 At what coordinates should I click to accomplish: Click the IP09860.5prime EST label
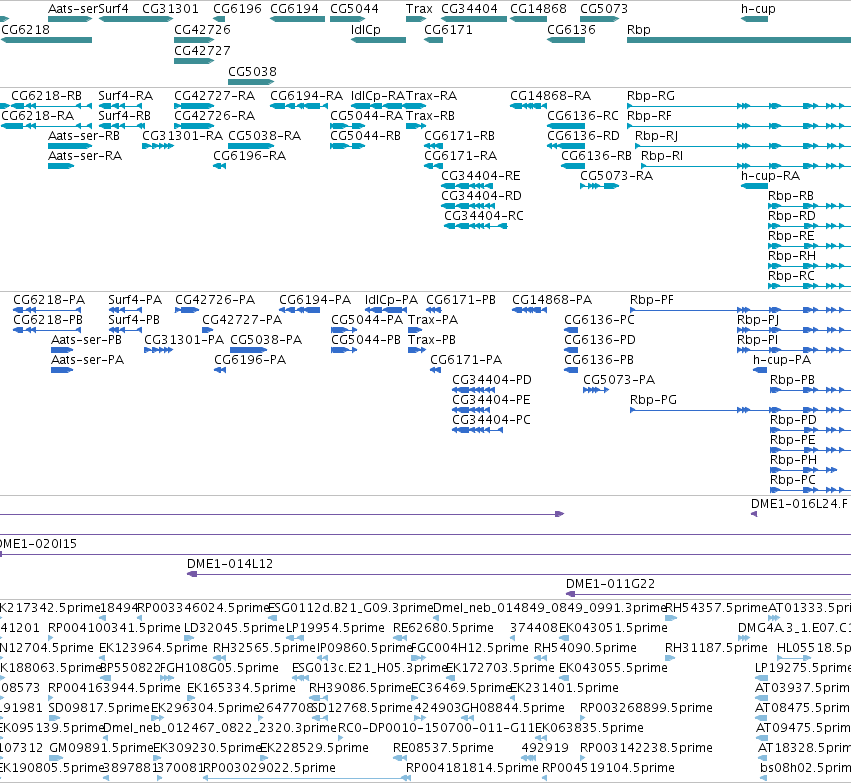point(365,648)
